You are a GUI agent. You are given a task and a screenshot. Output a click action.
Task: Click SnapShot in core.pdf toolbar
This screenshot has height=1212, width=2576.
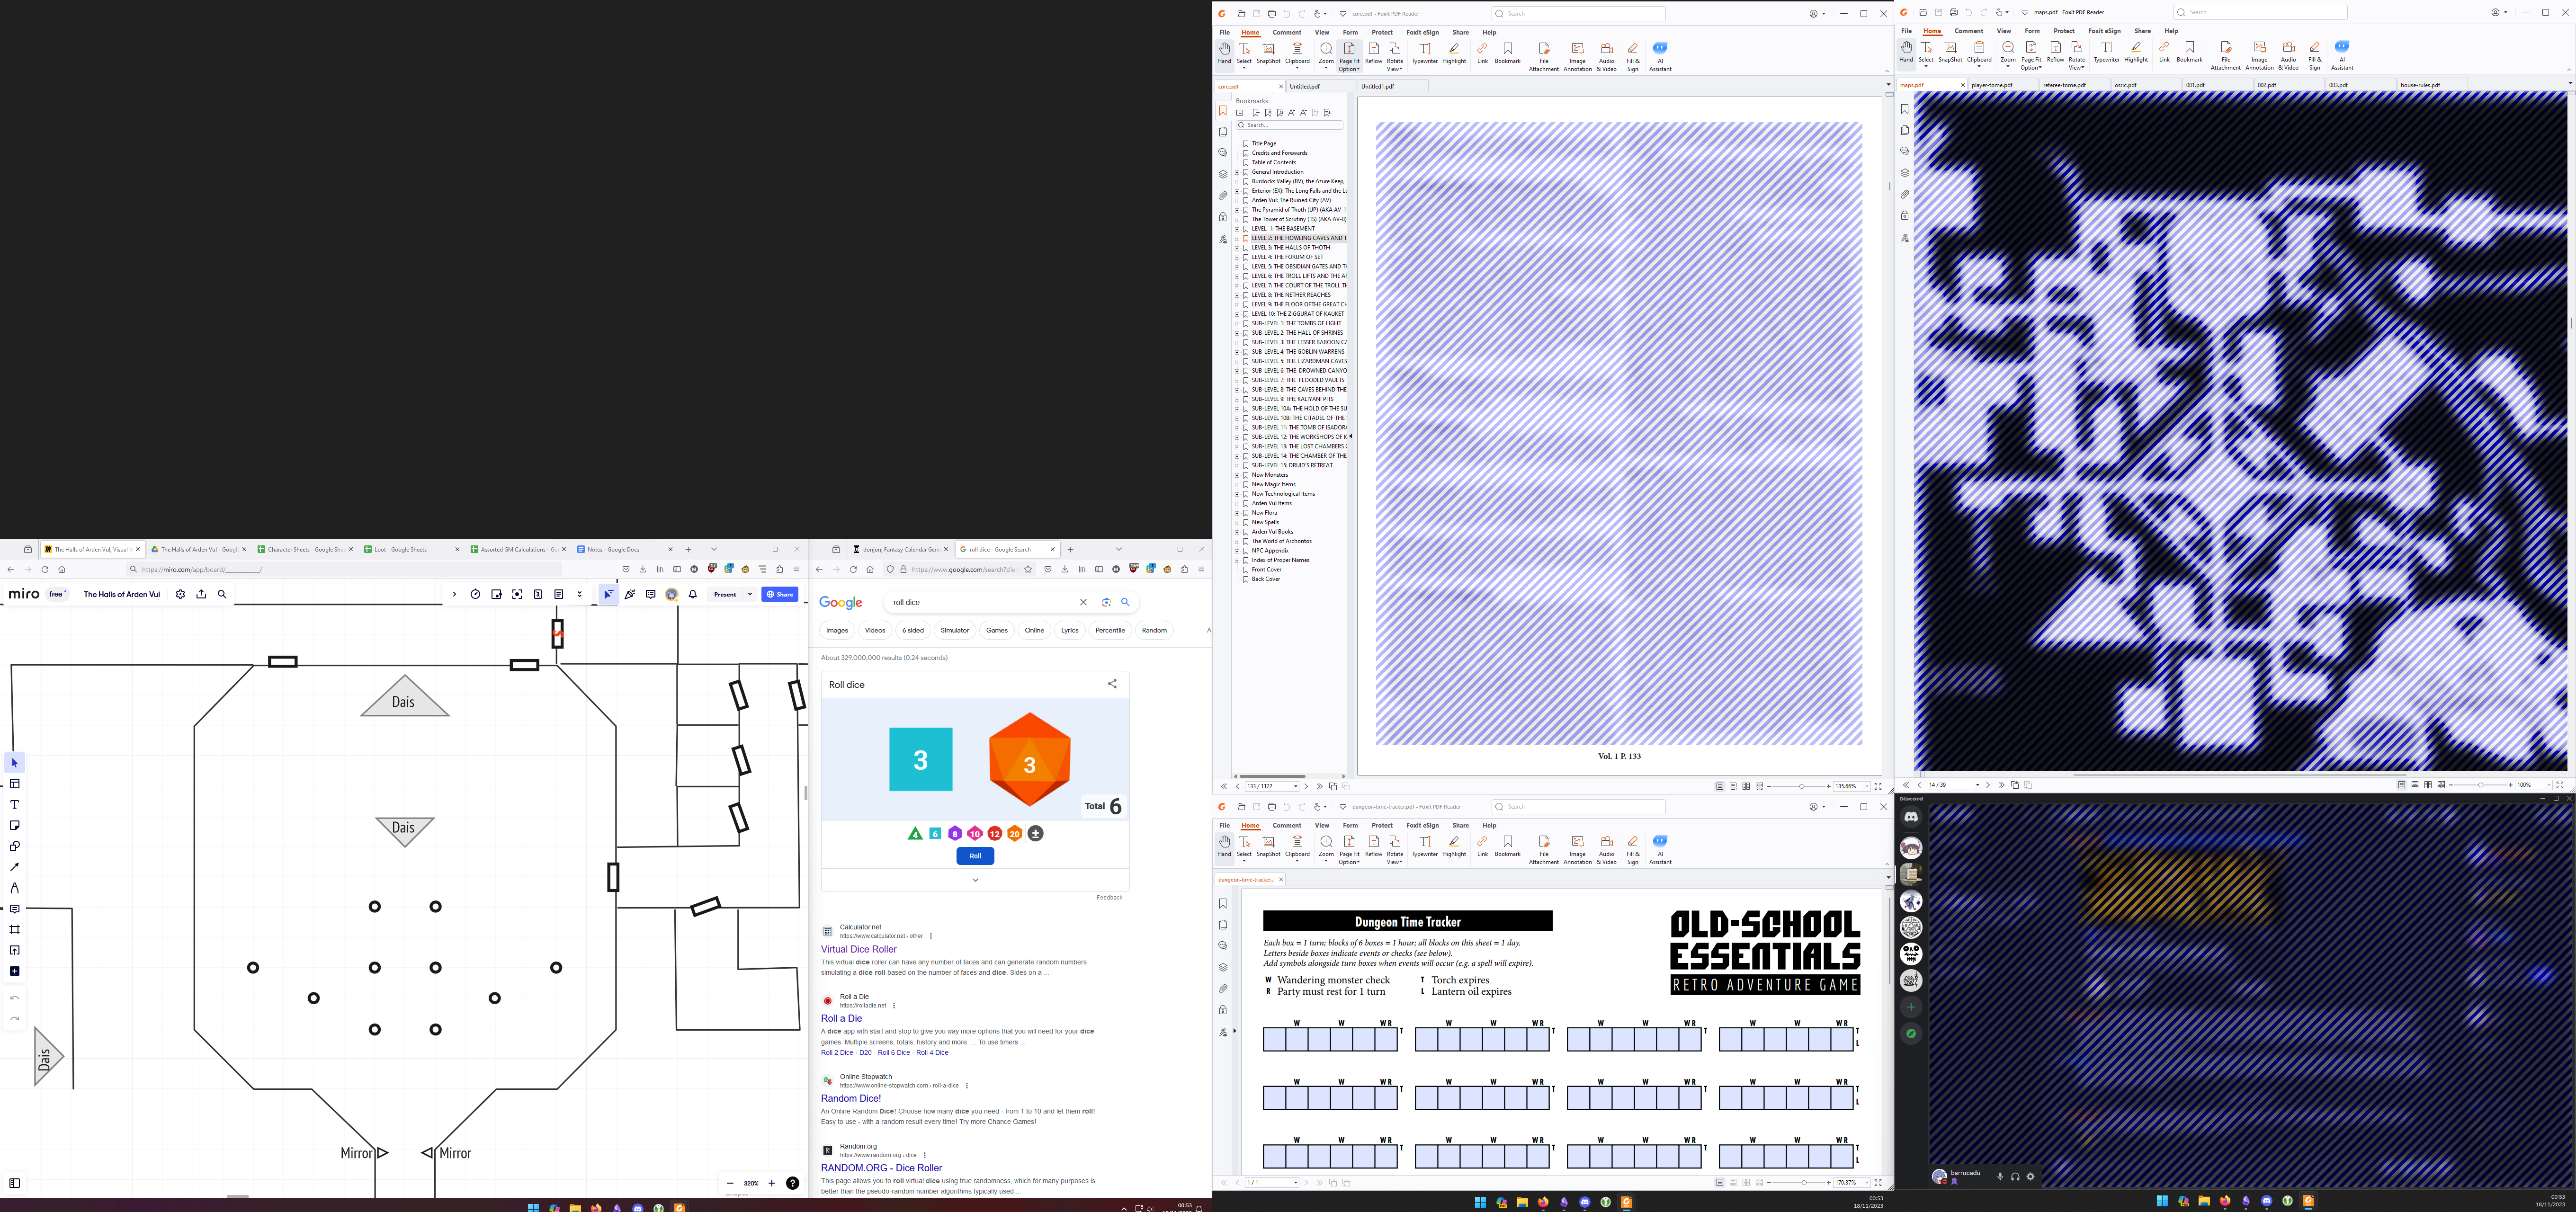[x=1268, y=53]
